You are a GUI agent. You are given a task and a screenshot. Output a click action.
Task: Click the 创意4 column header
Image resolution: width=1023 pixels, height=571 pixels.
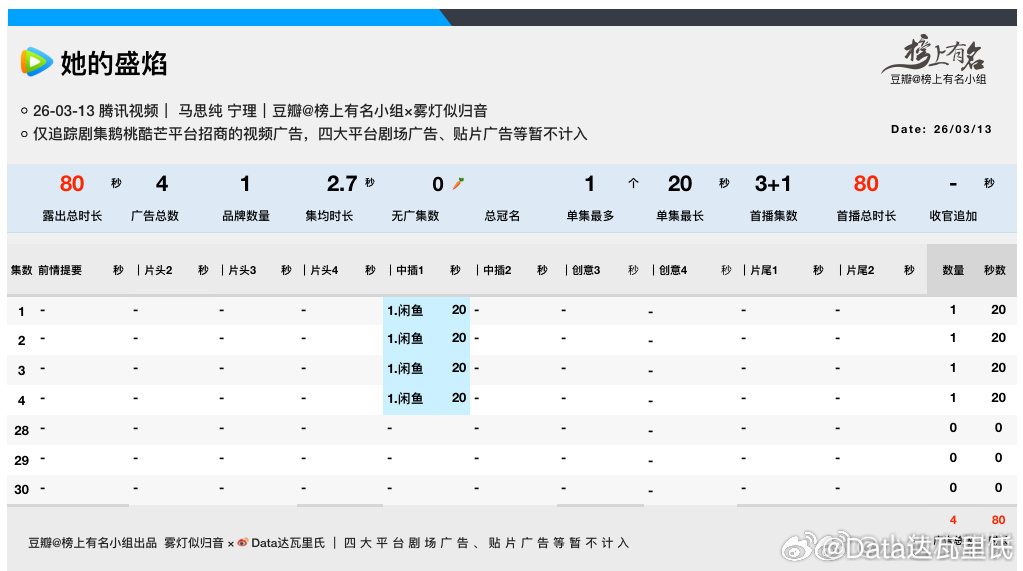(673, 270)
